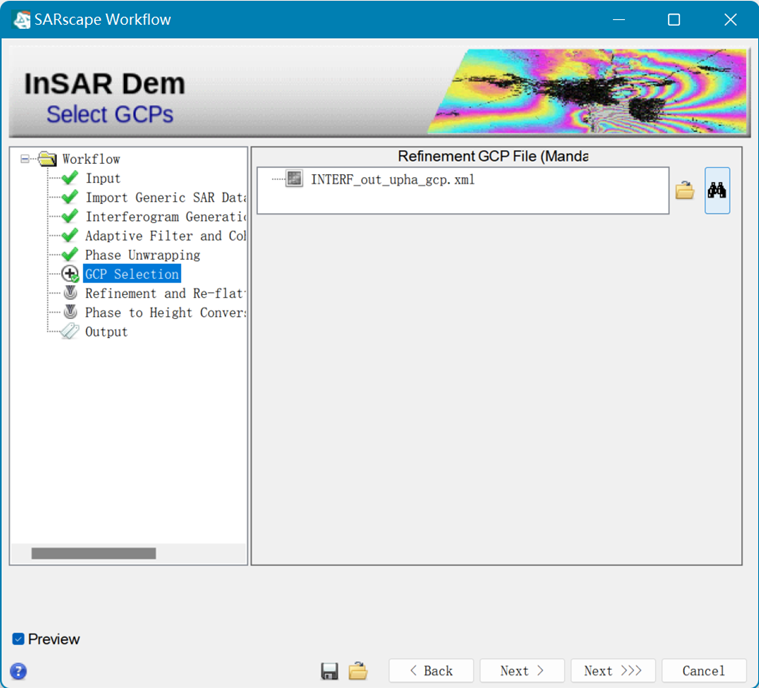Click the Back button
This screenshot has width=759, height=688.
[431, 671]
